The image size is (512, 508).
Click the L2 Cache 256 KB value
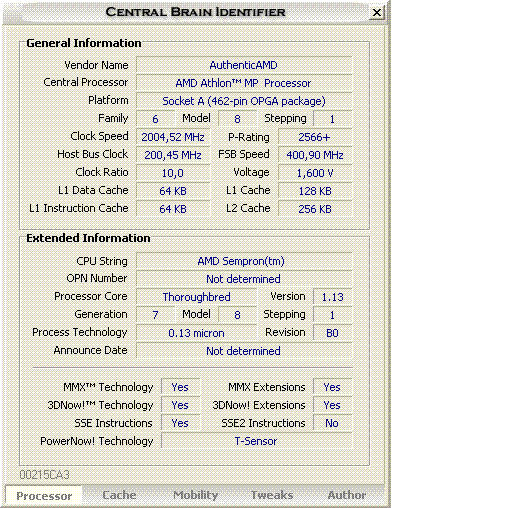315,209
